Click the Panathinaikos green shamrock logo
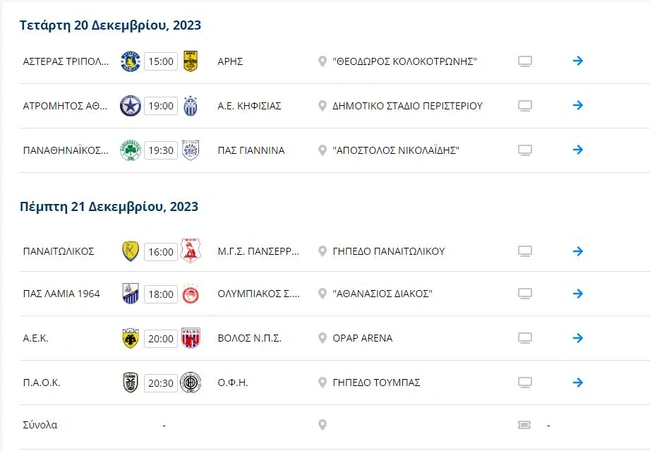The width and height of the screenshot is (650, 451). coord(130,150)
